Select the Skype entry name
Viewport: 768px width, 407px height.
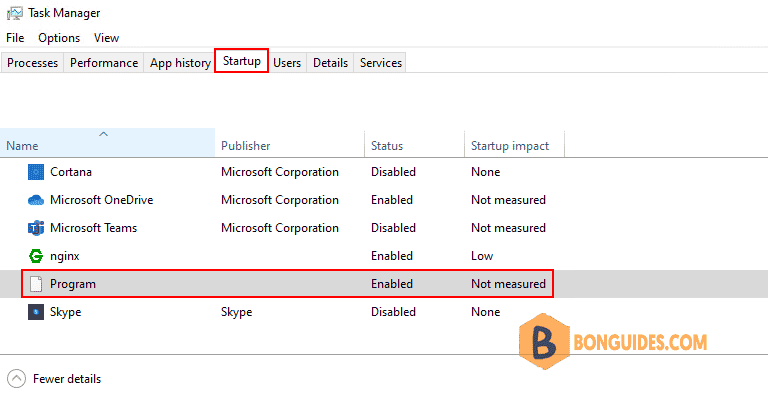click(66, 312)
